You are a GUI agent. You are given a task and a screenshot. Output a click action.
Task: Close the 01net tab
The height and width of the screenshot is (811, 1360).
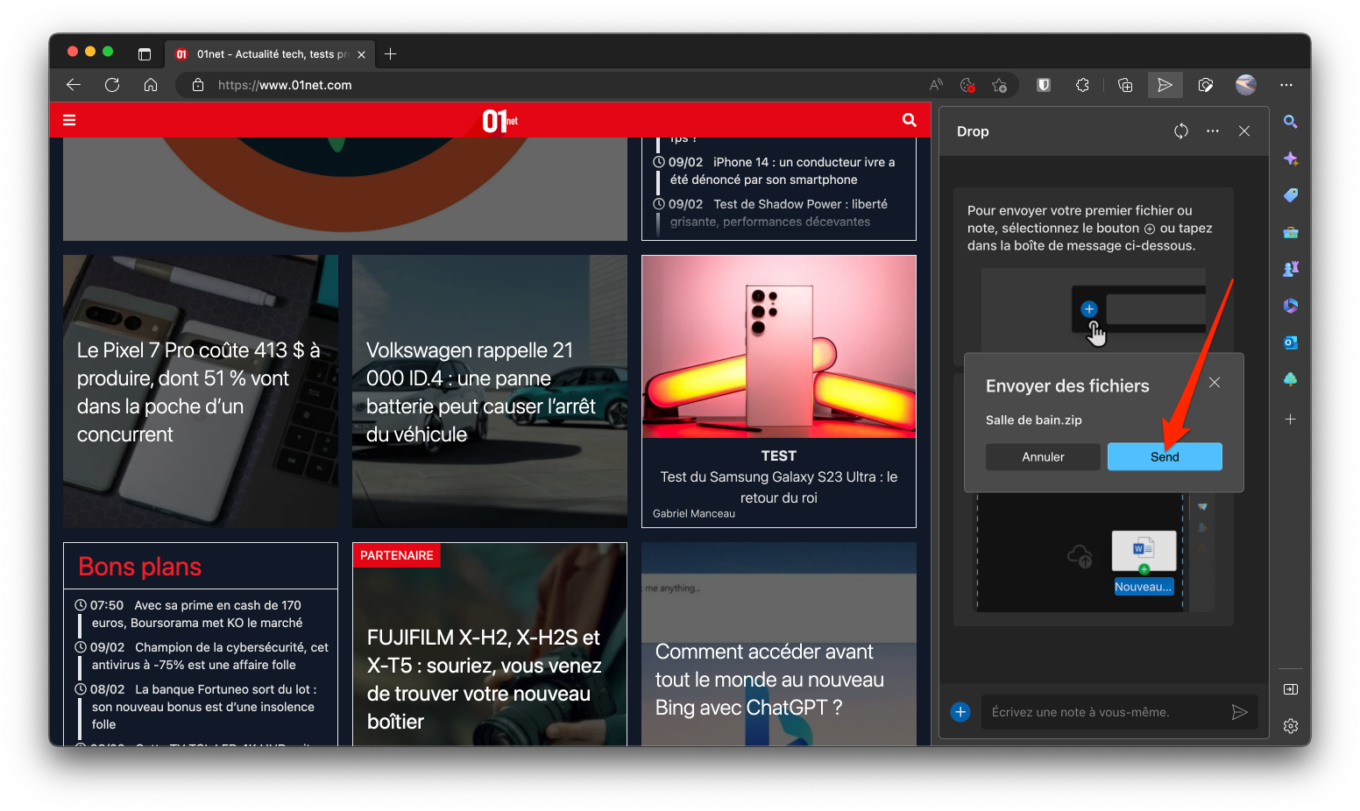click(361, 54)
